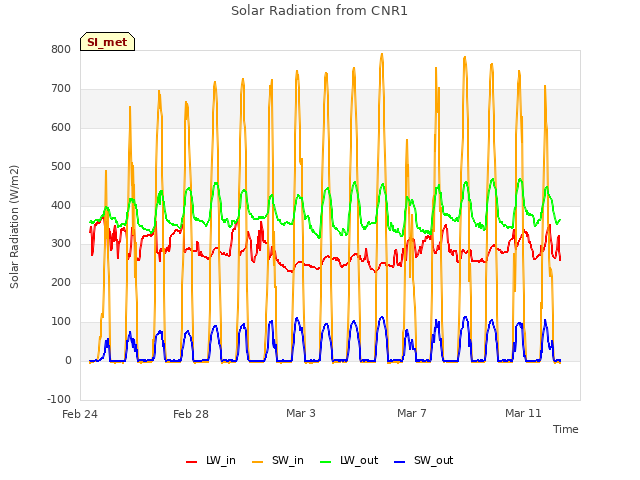The height and width of the screenshot is (480, 640).
Task: Toggle the LW_in legend entry
Action: [x=211, y=460]
